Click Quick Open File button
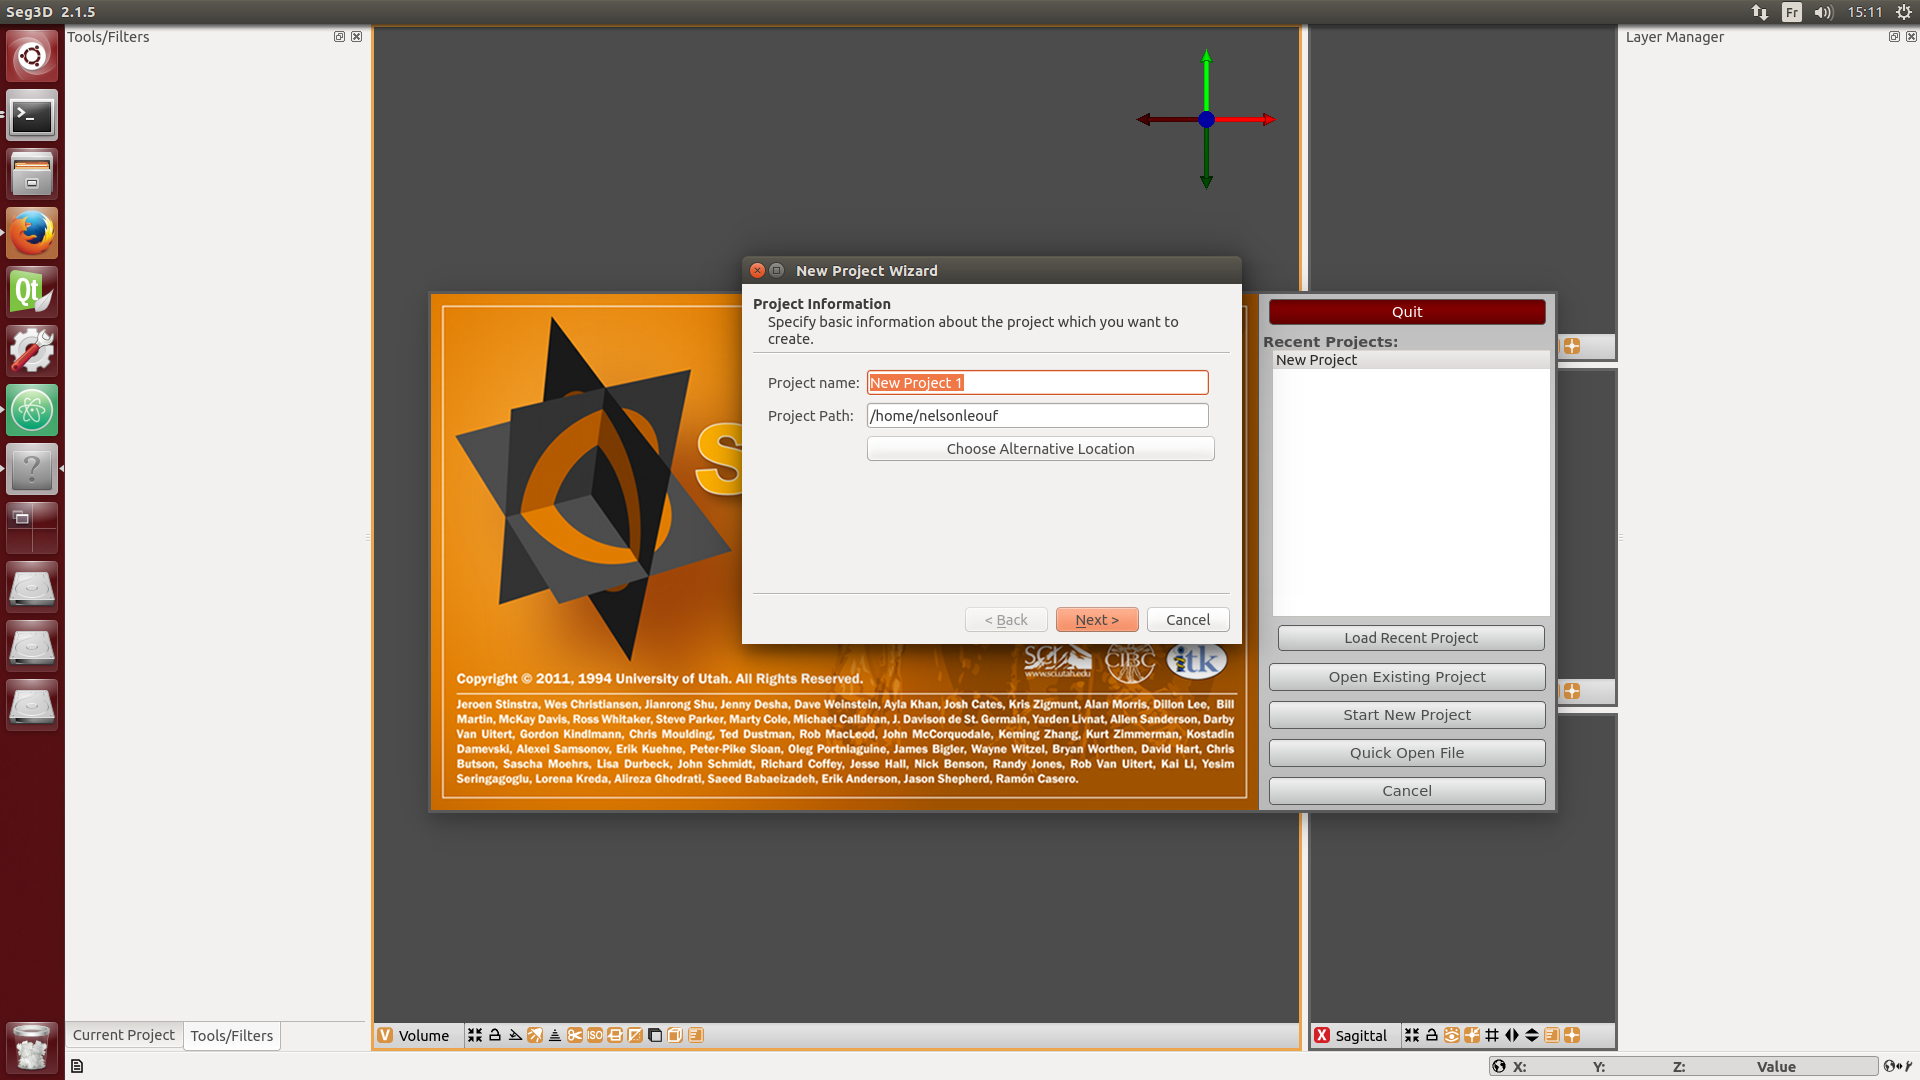 (x=1407, y=753)
